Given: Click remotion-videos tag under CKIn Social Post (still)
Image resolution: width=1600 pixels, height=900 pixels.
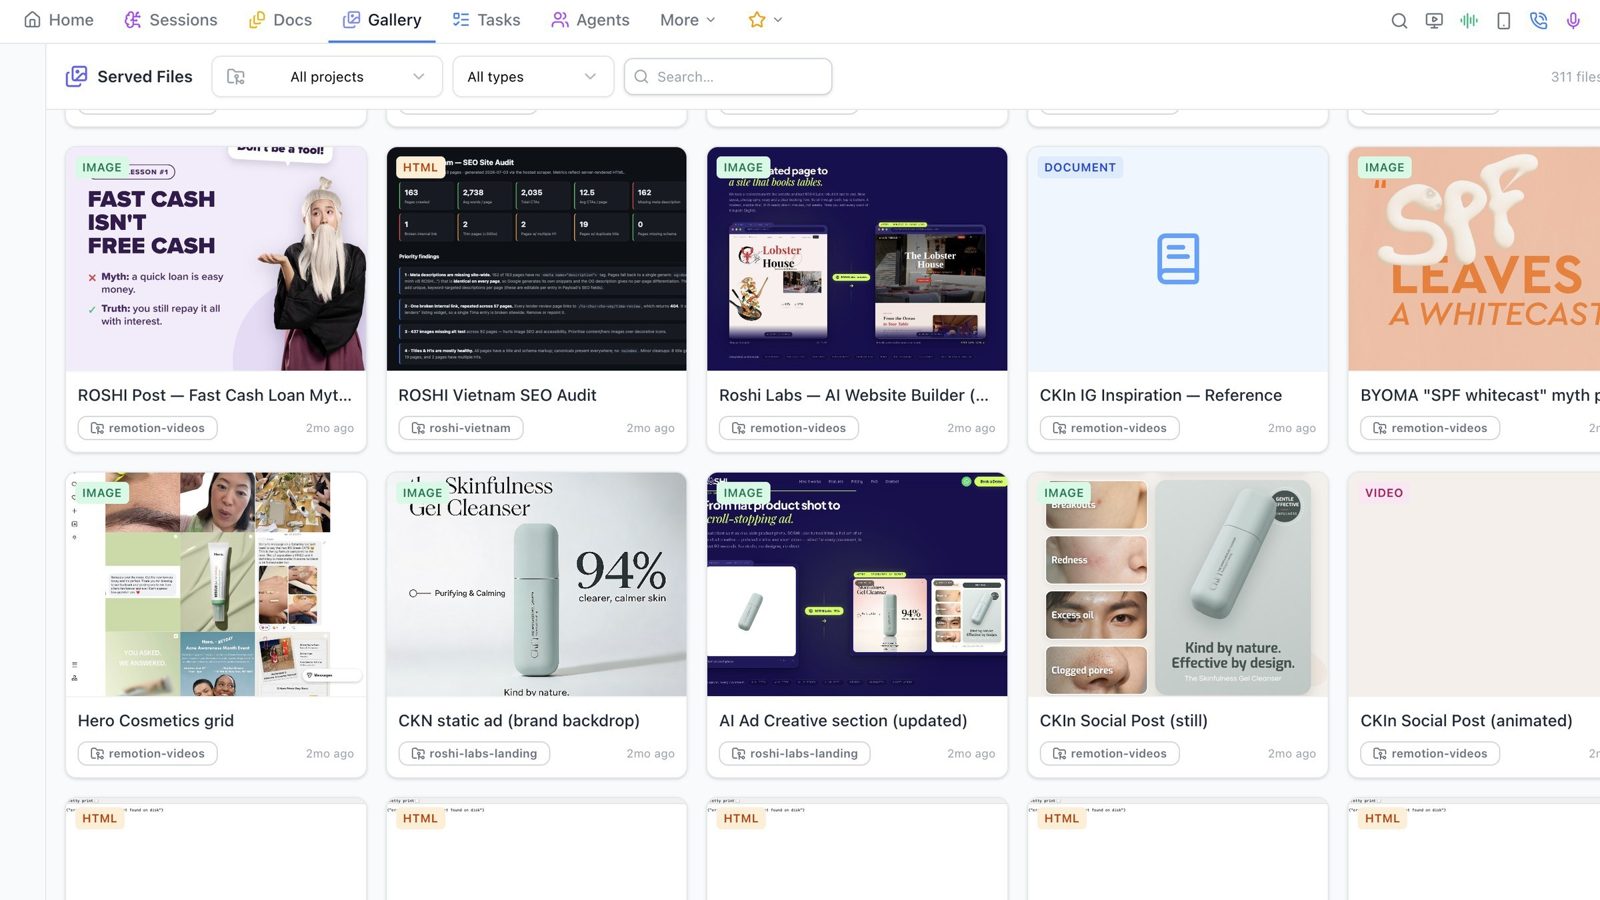Looking at the screenshot, I should point(1110,753).
